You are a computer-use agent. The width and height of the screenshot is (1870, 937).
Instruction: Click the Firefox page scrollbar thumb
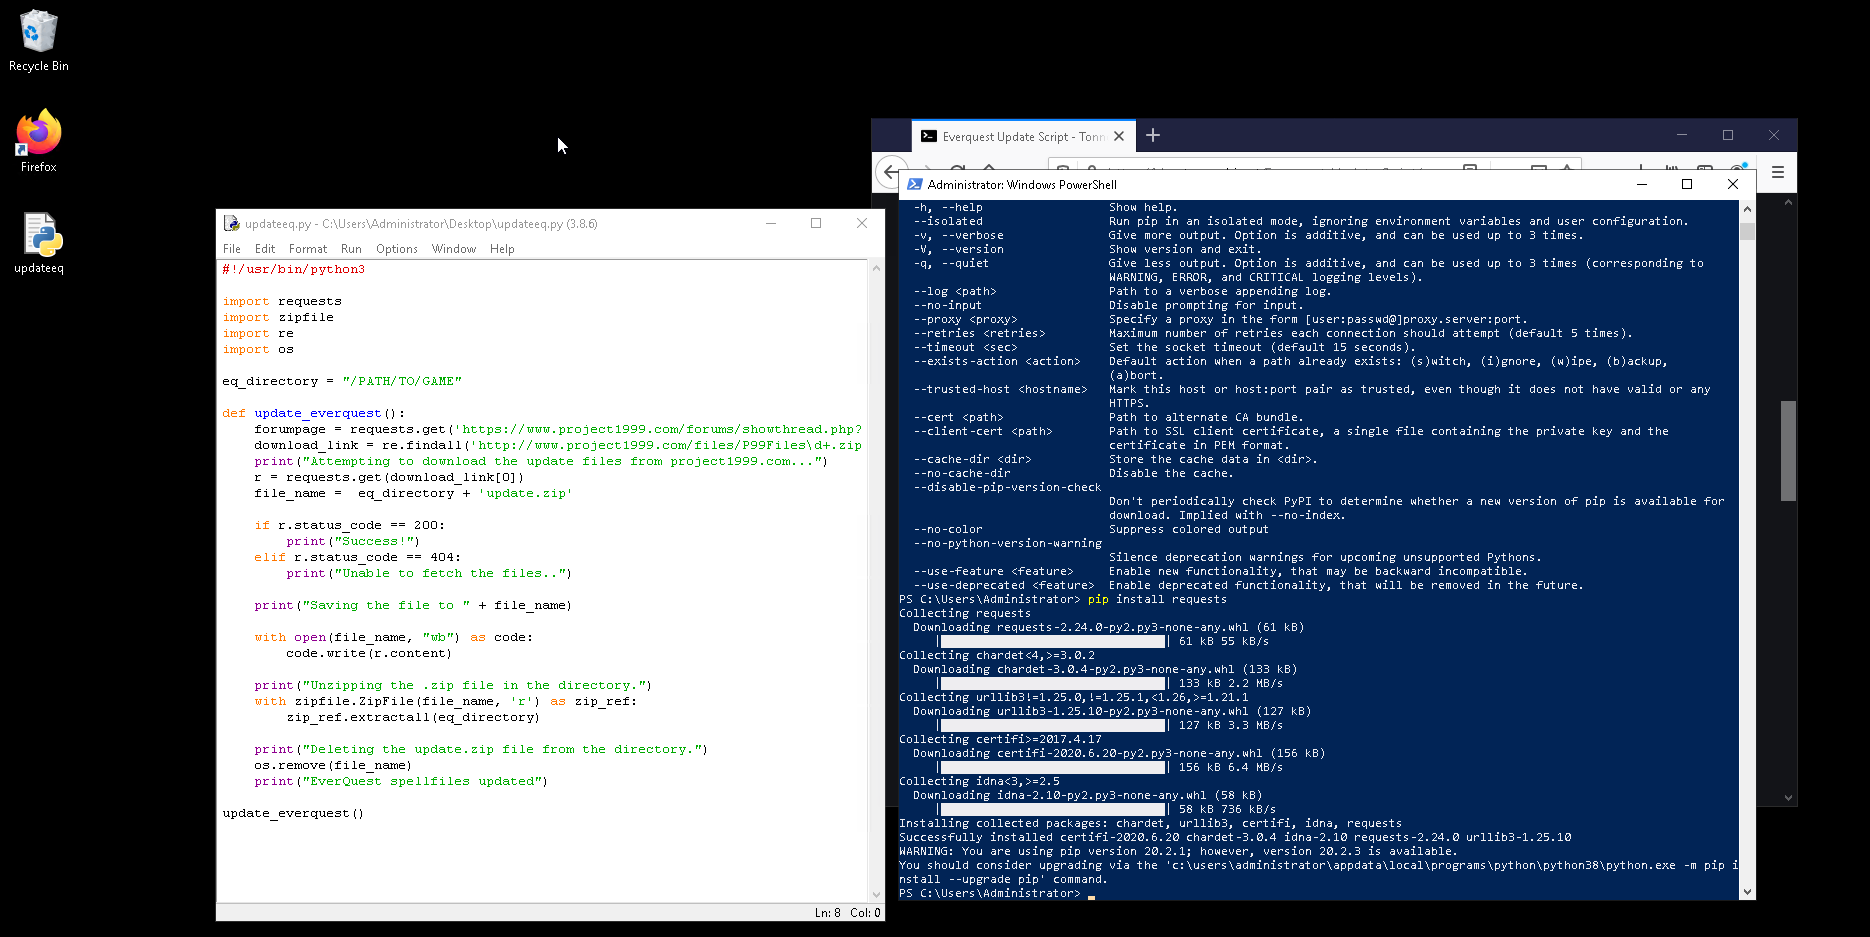1788,450
